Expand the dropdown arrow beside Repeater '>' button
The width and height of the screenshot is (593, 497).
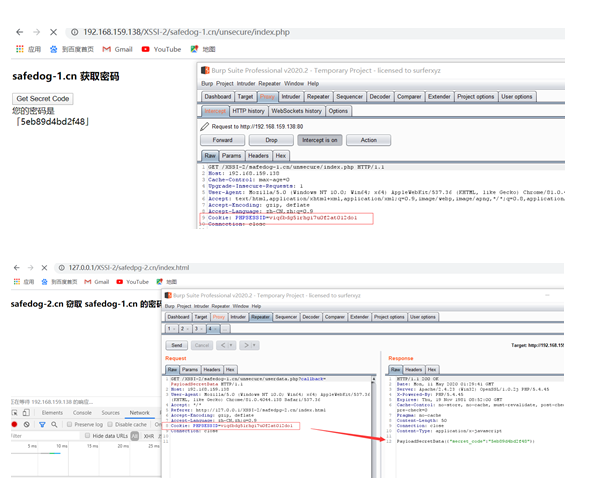pyautogui.click(x=254, y=345)
